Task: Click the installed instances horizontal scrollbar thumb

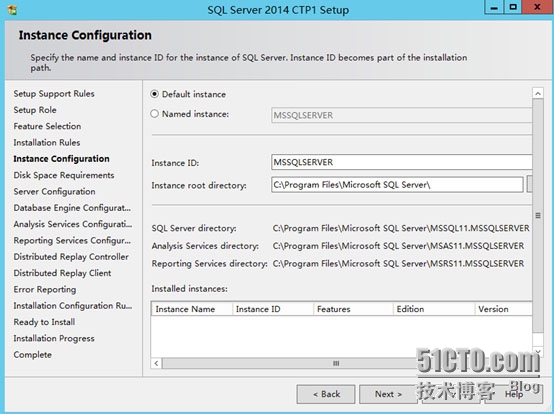Action: click(x=336, y=363)
